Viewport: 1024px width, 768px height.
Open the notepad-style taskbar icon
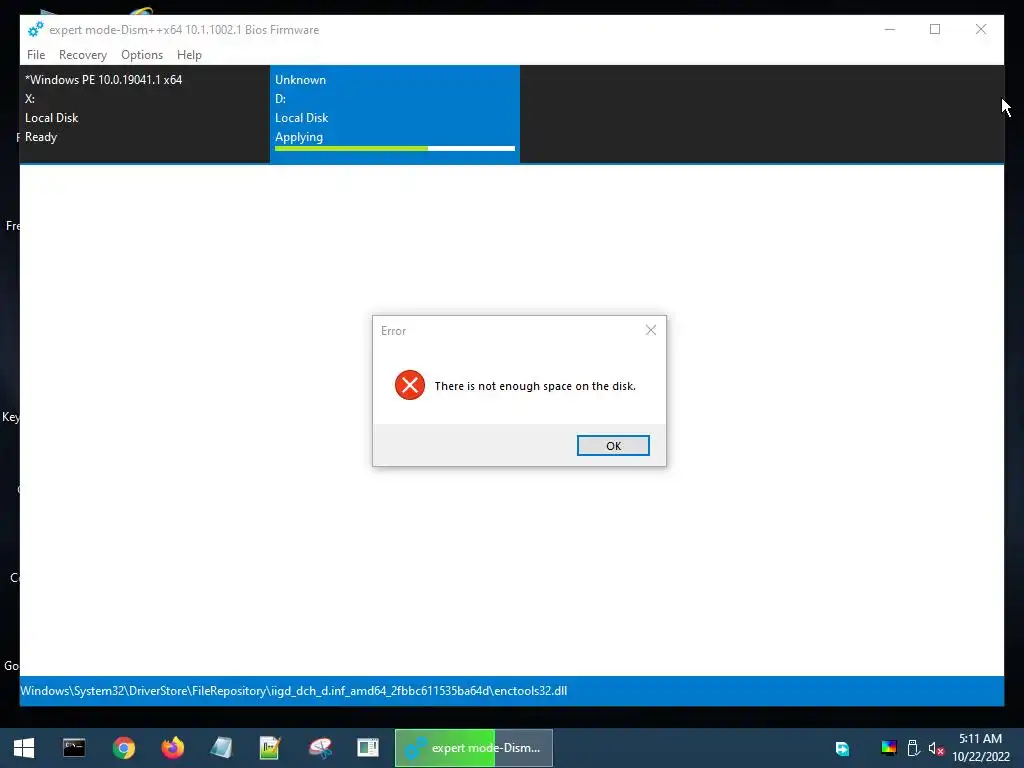[221, 748]
